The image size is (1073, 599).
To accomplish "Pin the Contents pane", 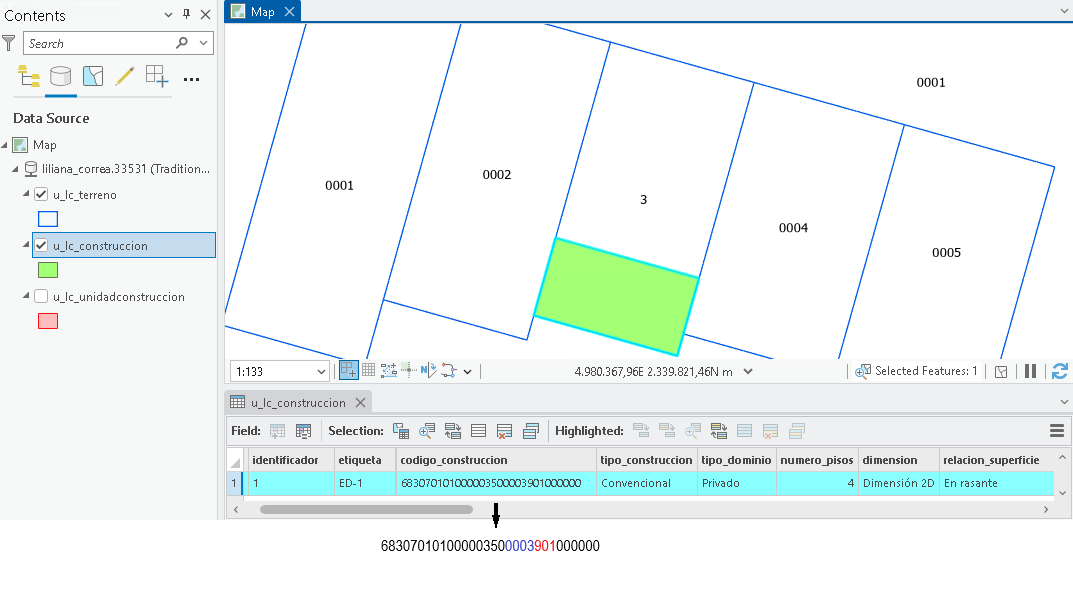I will [186, 14].
